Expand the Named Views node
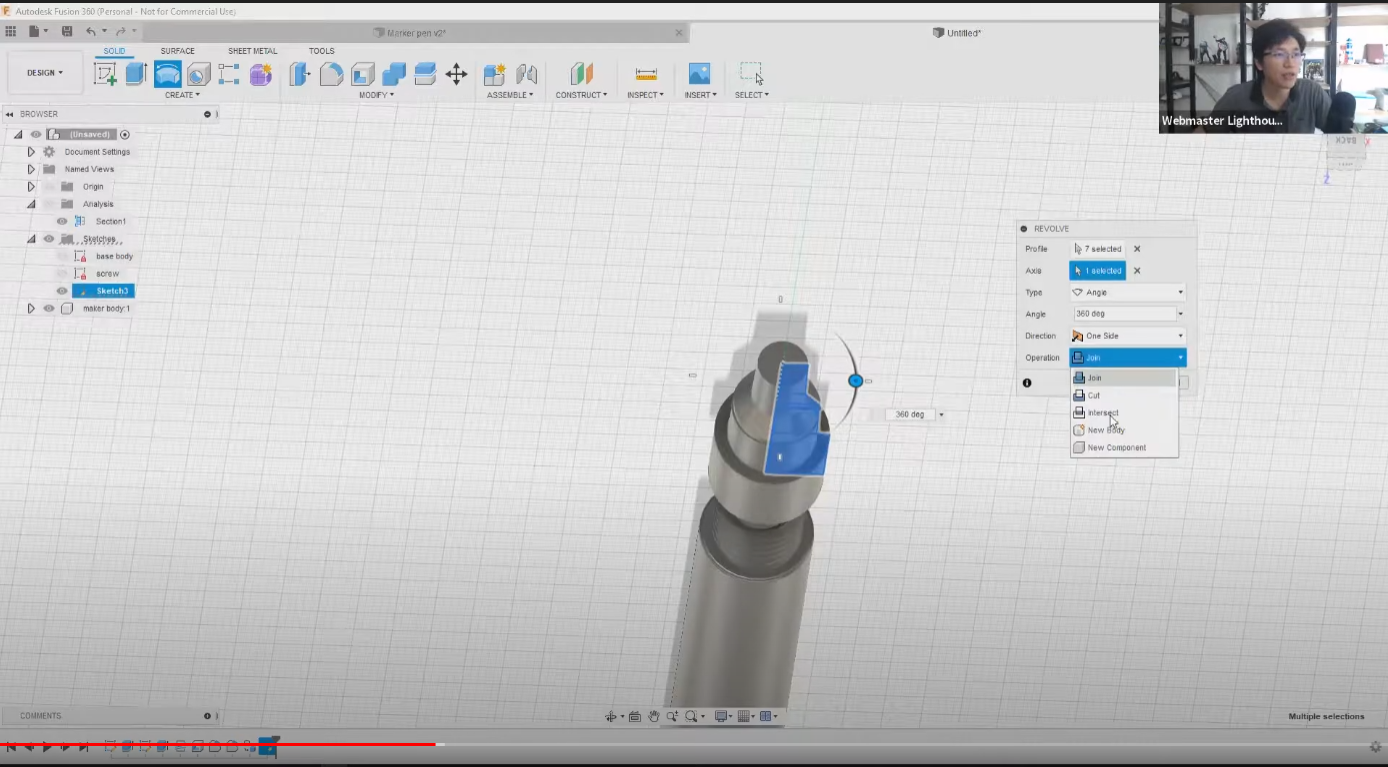 coord(31,169)
